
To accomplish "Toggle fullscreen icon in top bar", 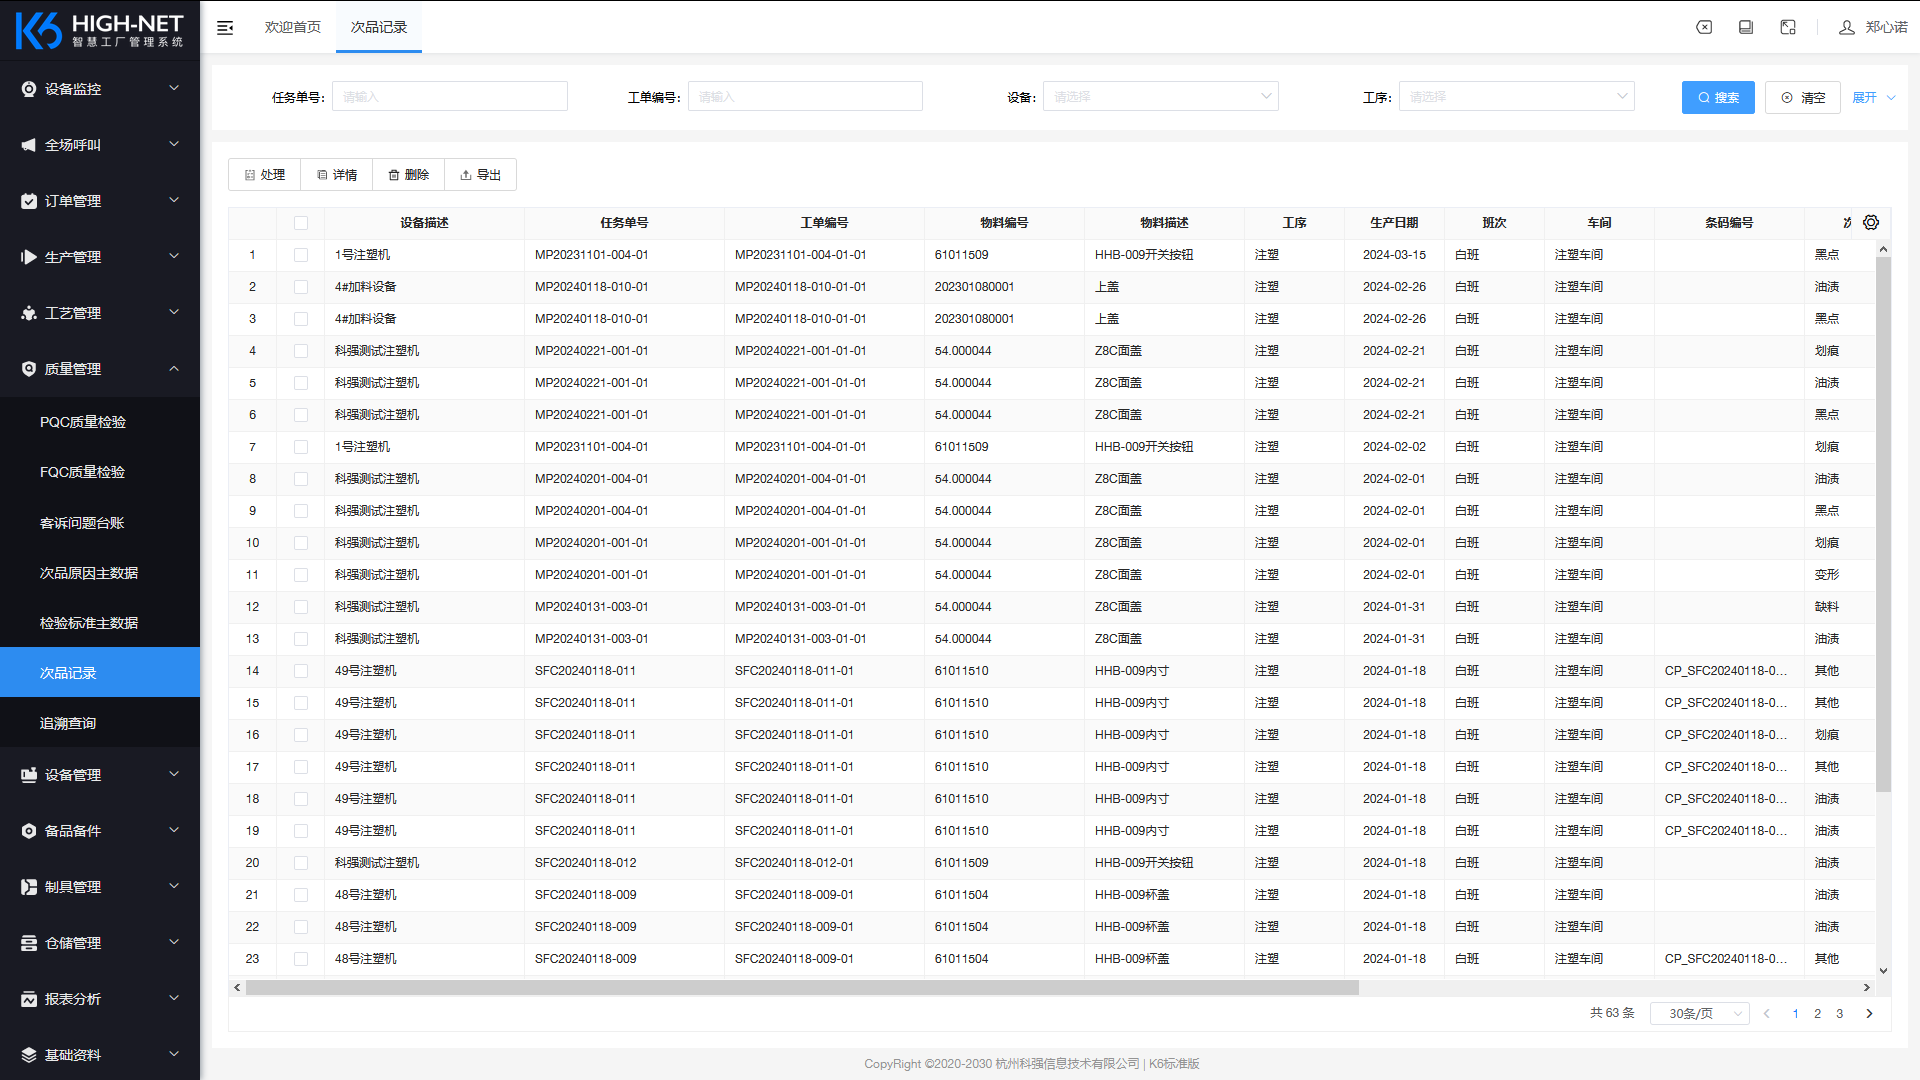I will click(1788, 27).
